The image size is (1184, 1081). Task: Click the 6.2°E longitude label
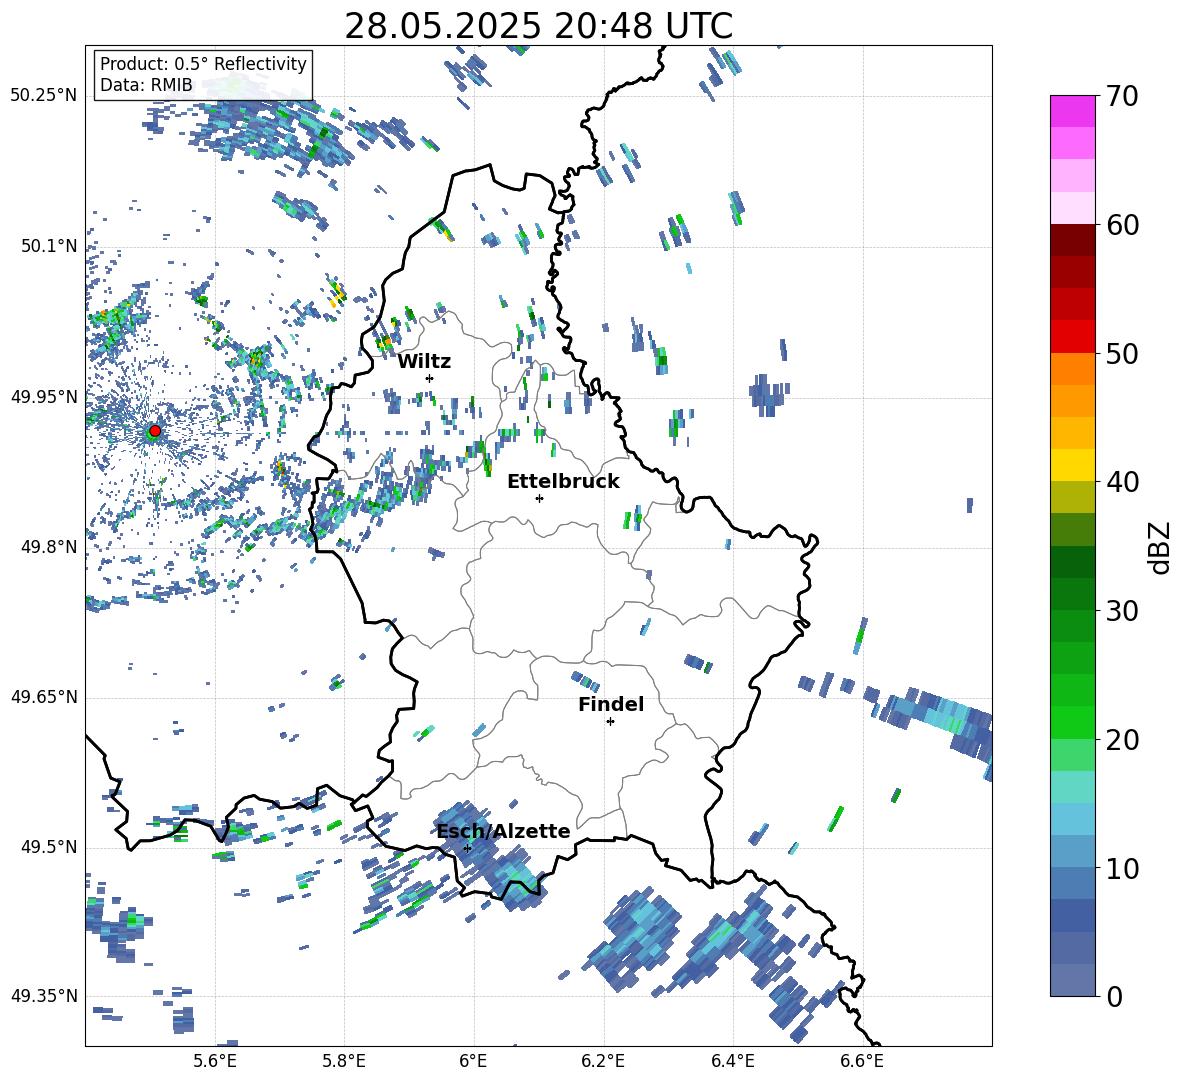[603, 1061]
